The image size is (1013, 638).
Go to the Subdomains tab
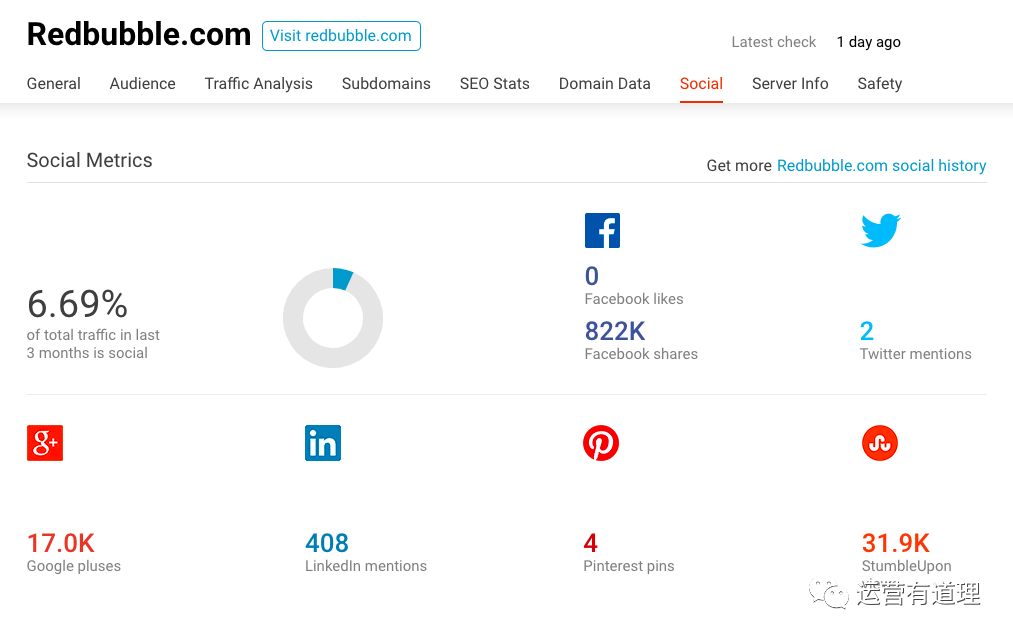coord(386,84)
